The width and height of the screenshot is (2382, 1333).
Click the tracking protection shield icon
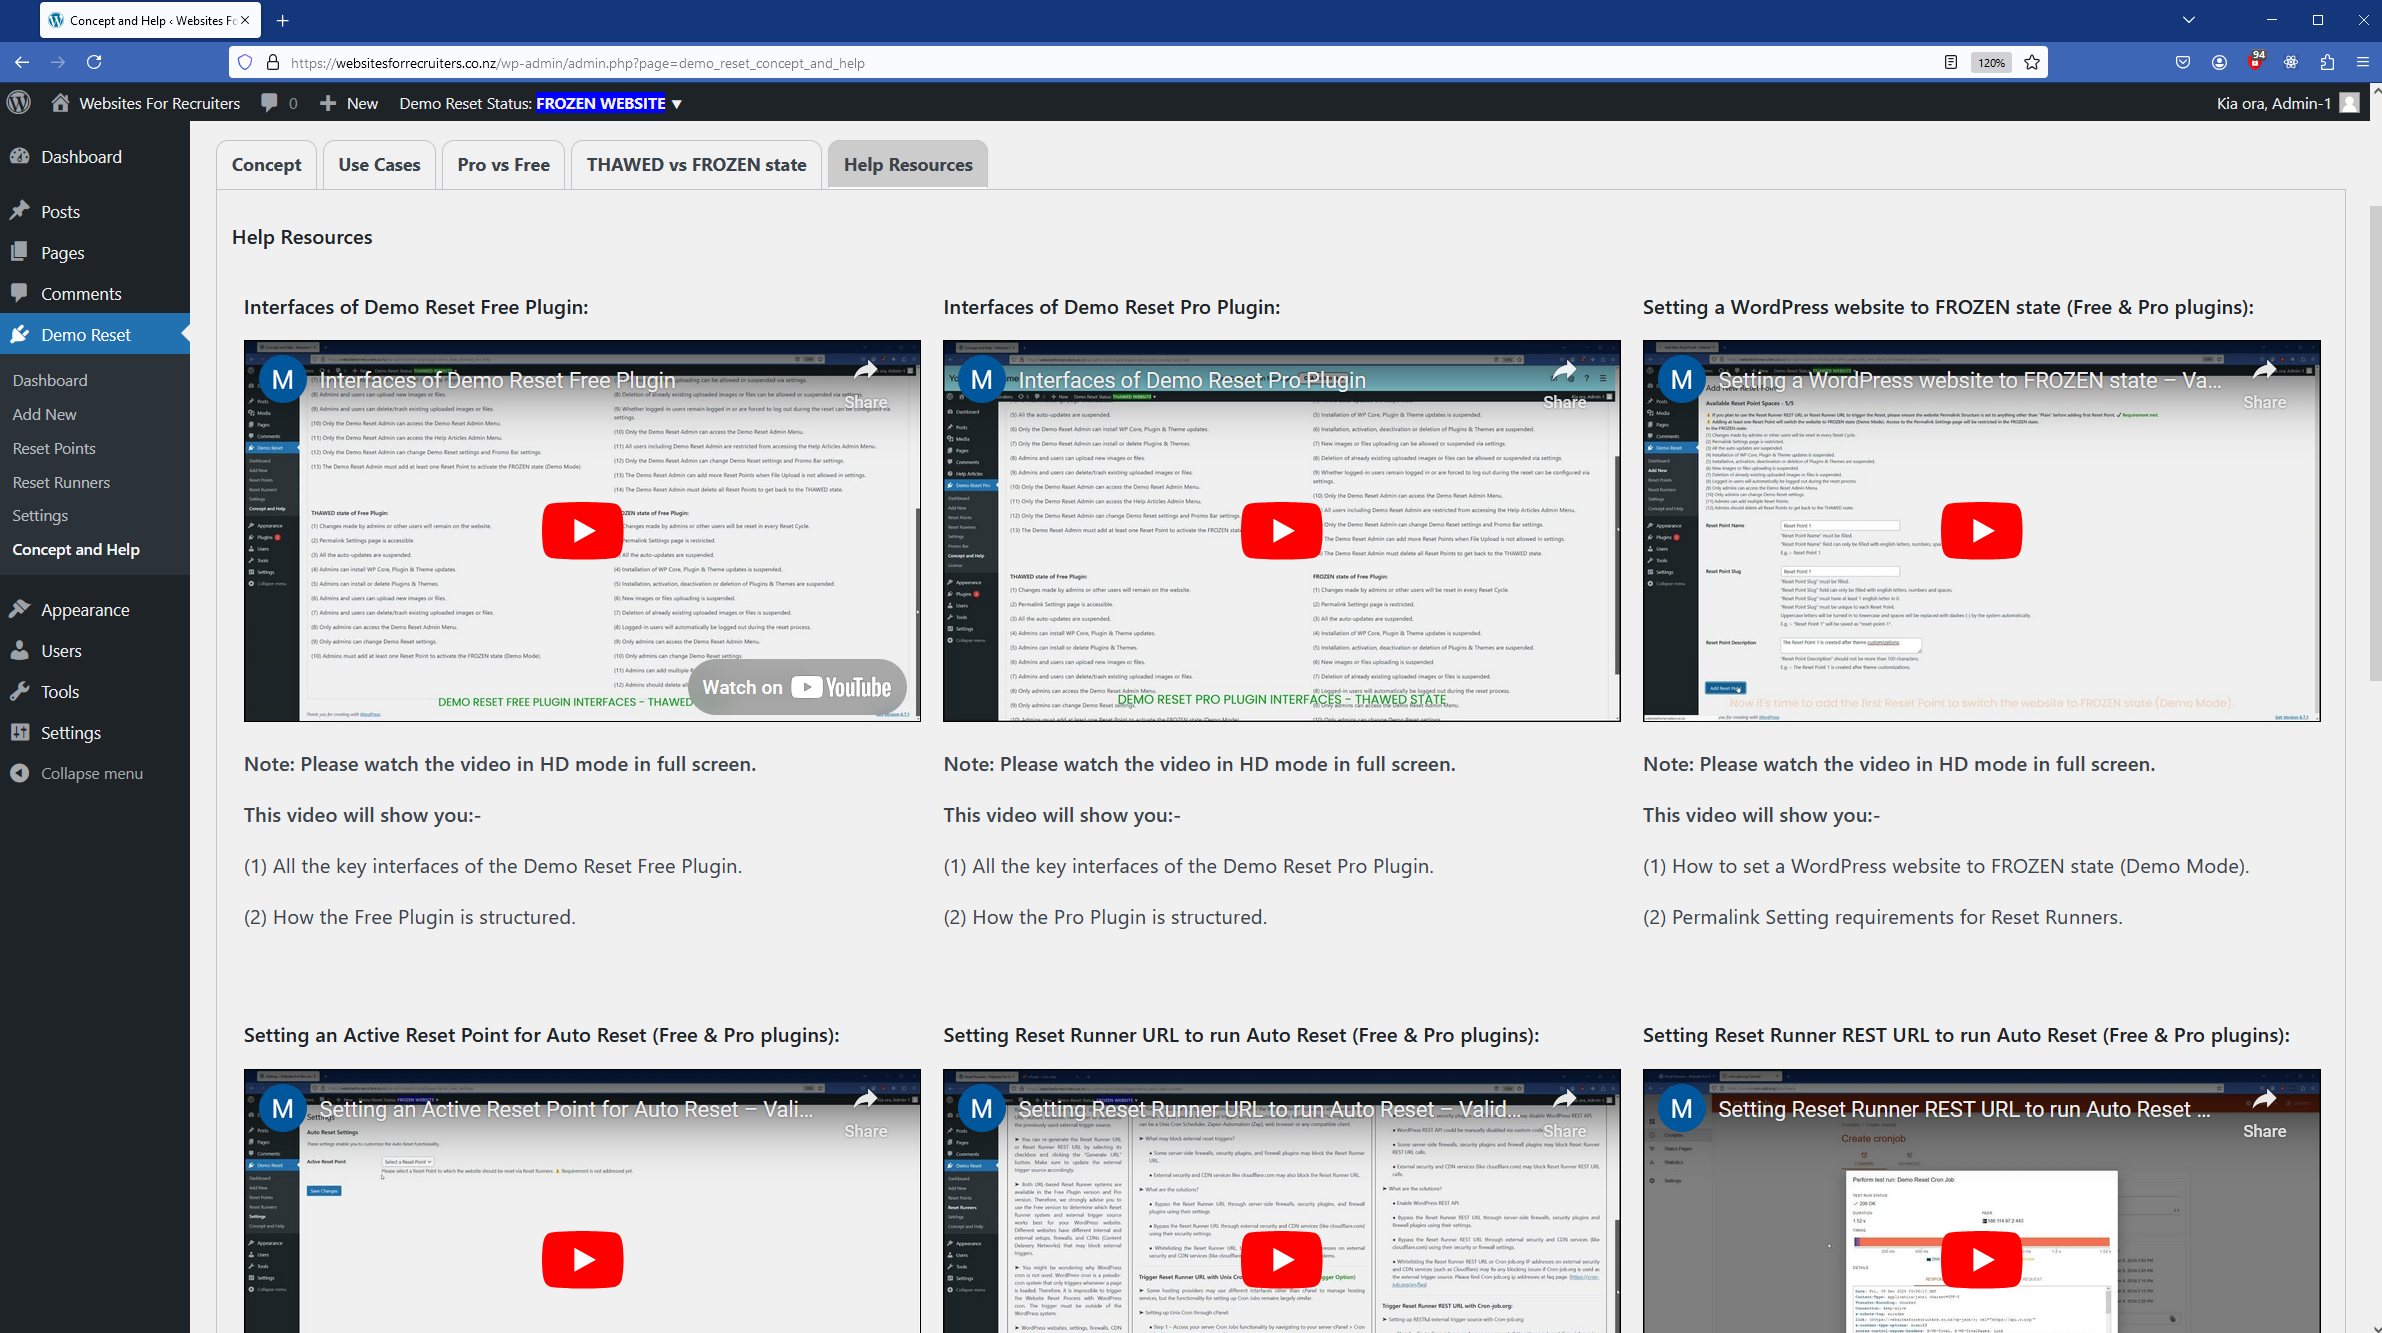click(x=245, y=62)
